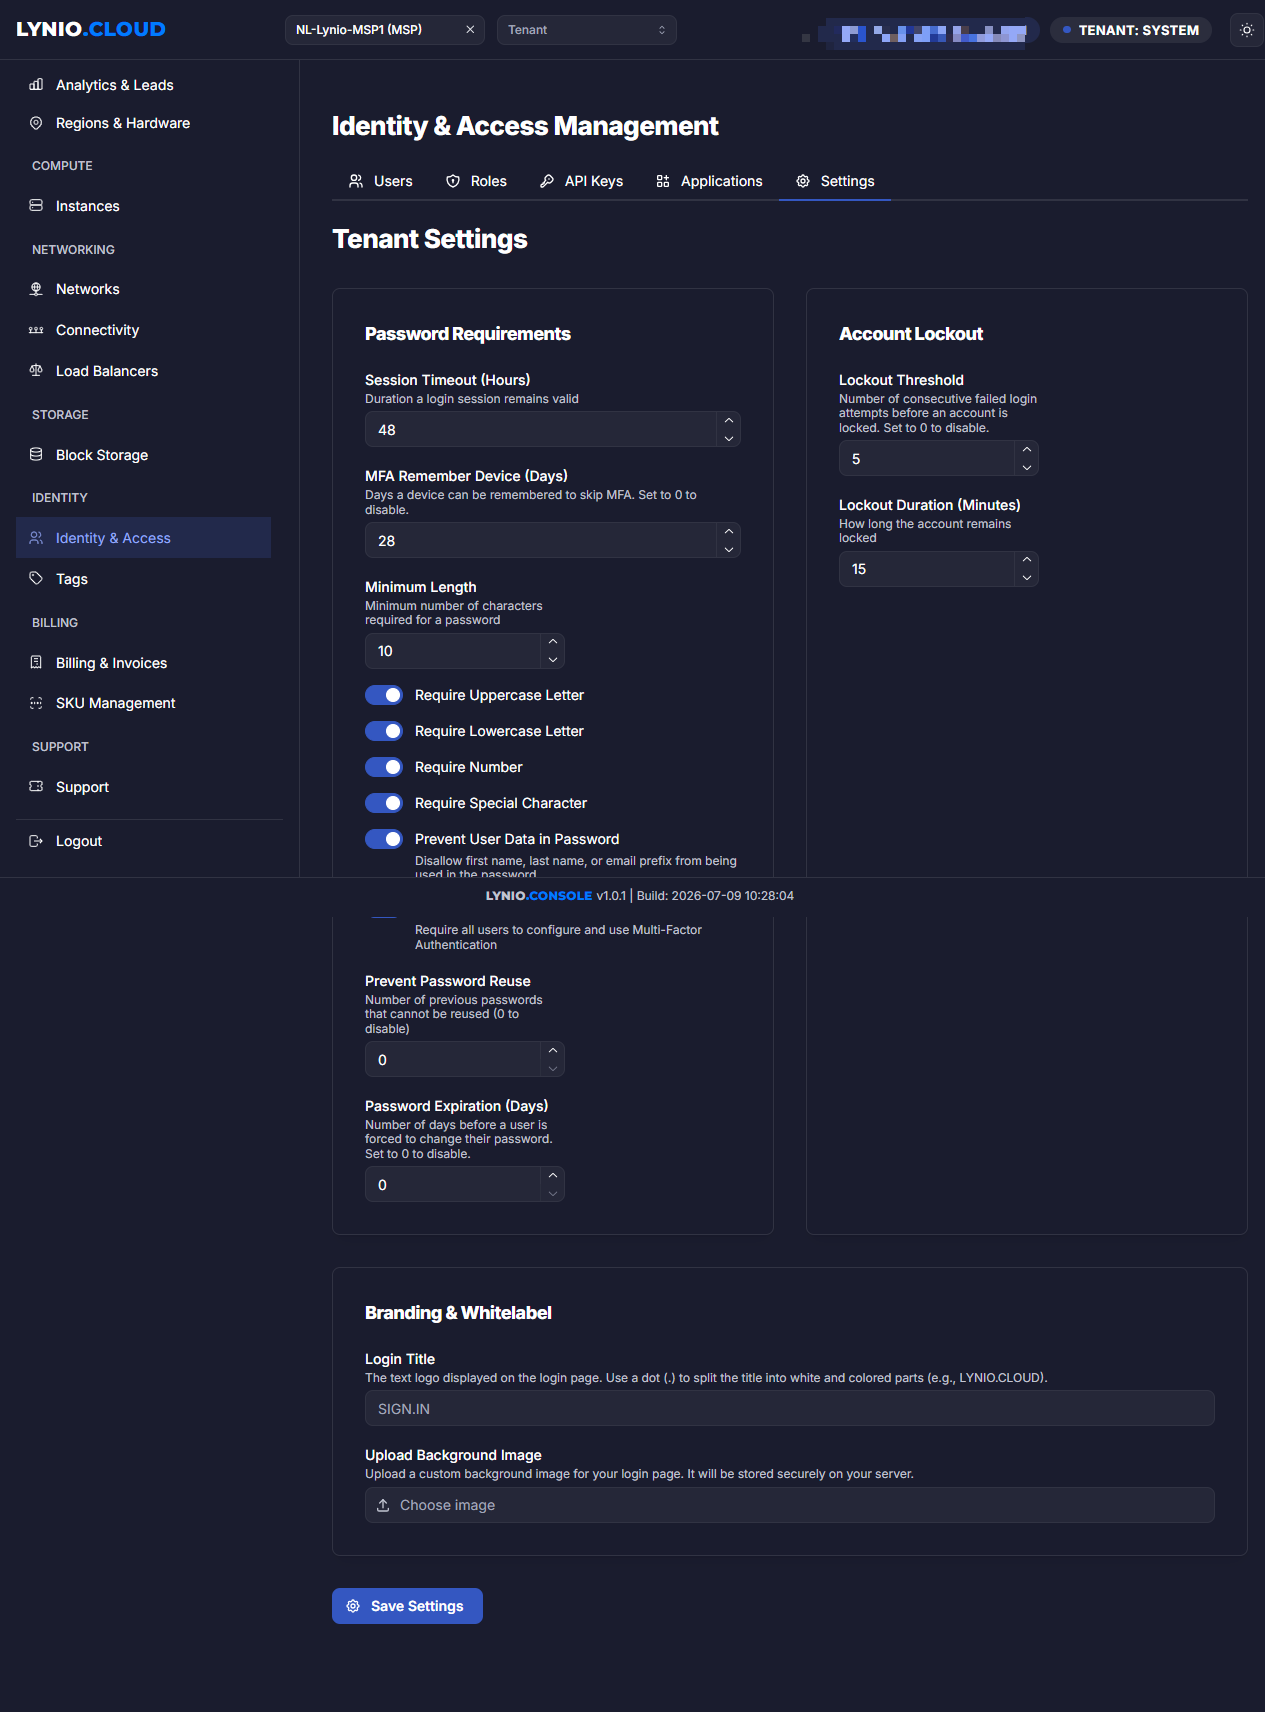
Task: Open Instances in the sidebar
Action: click(143, 206)
